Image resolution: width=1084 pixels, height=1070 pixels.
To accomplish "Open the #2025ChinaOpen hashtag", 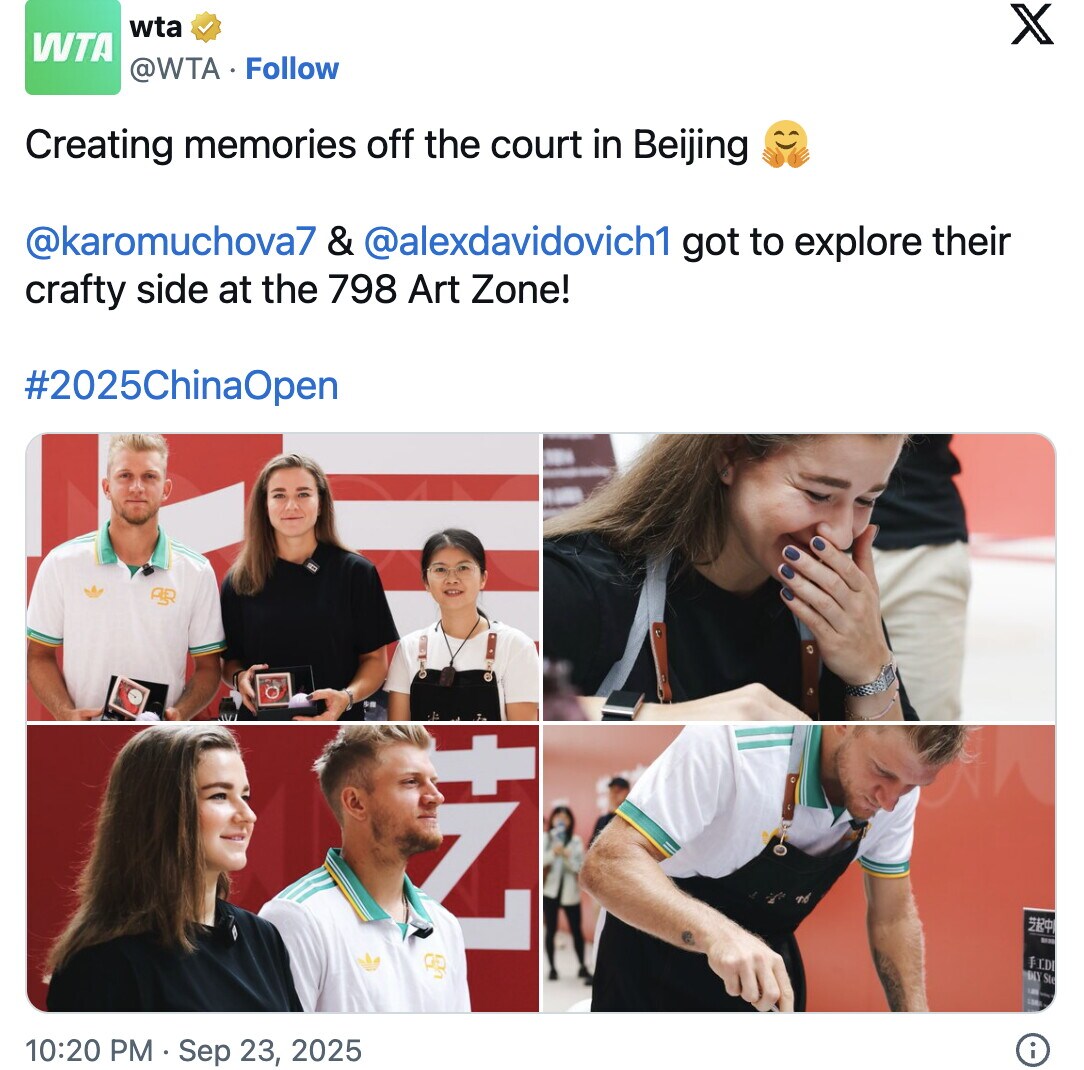I will click(182, 386).
